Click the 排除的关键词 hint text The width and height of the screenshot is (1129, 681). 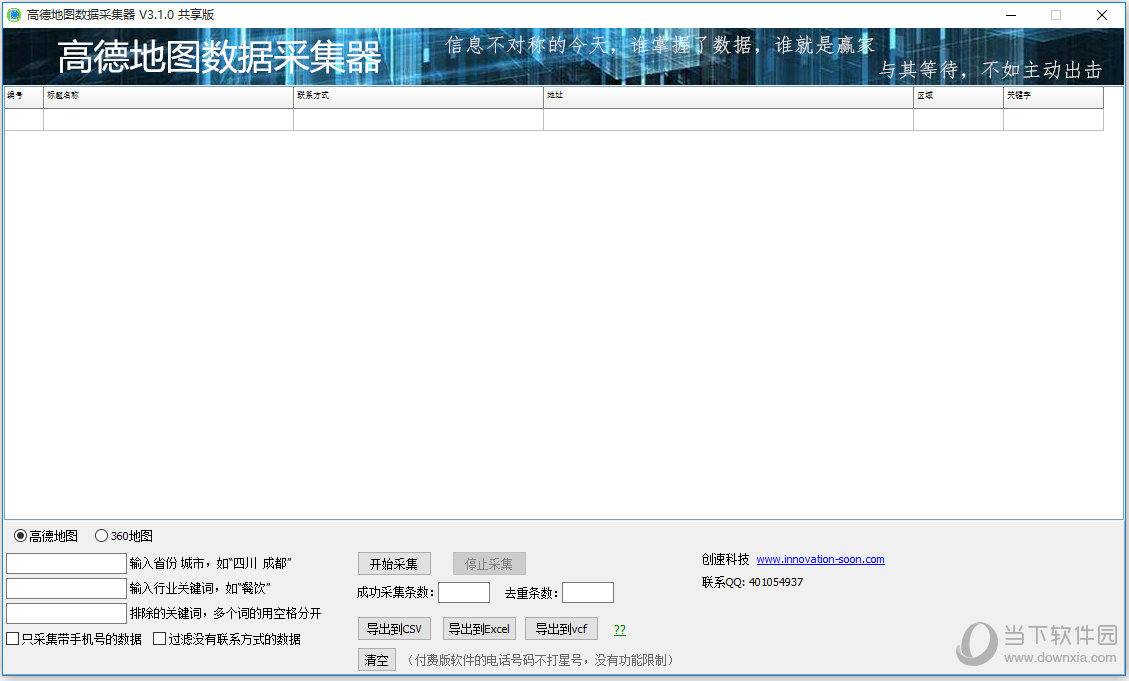coord(225,613)
